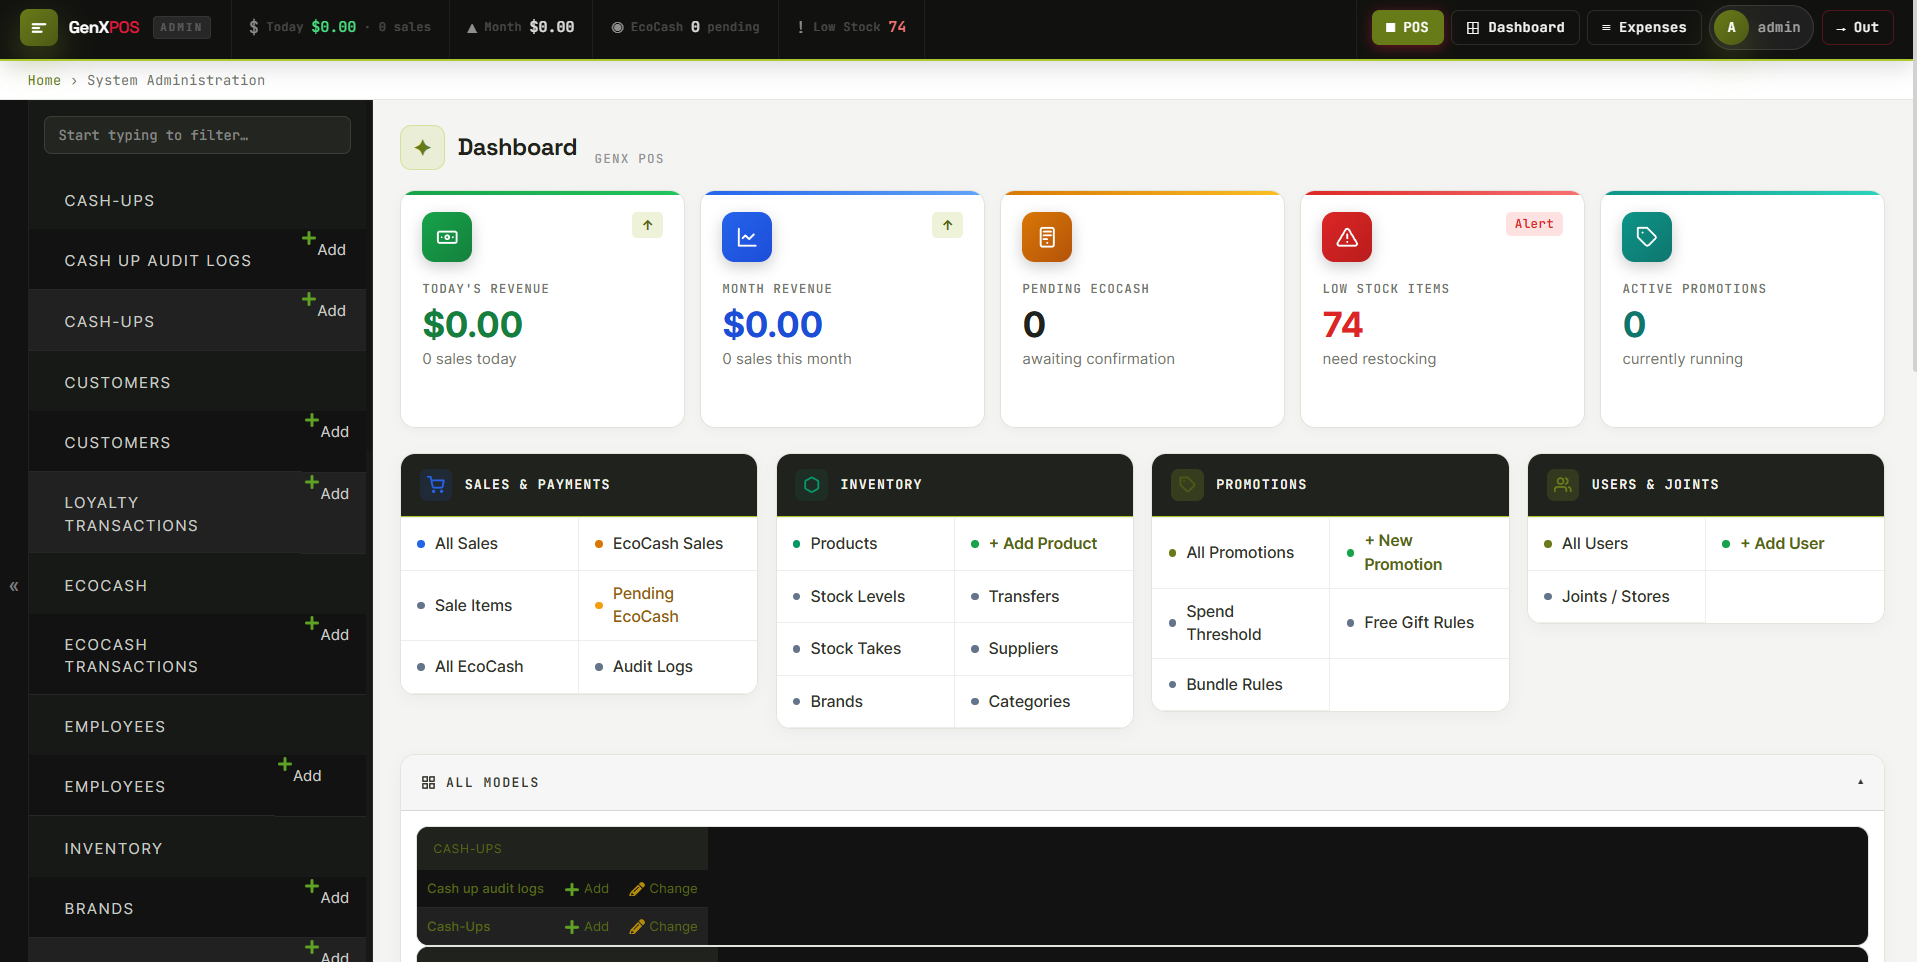
Task: Go to Home breadcrumb
Action: tap(44, 81)
